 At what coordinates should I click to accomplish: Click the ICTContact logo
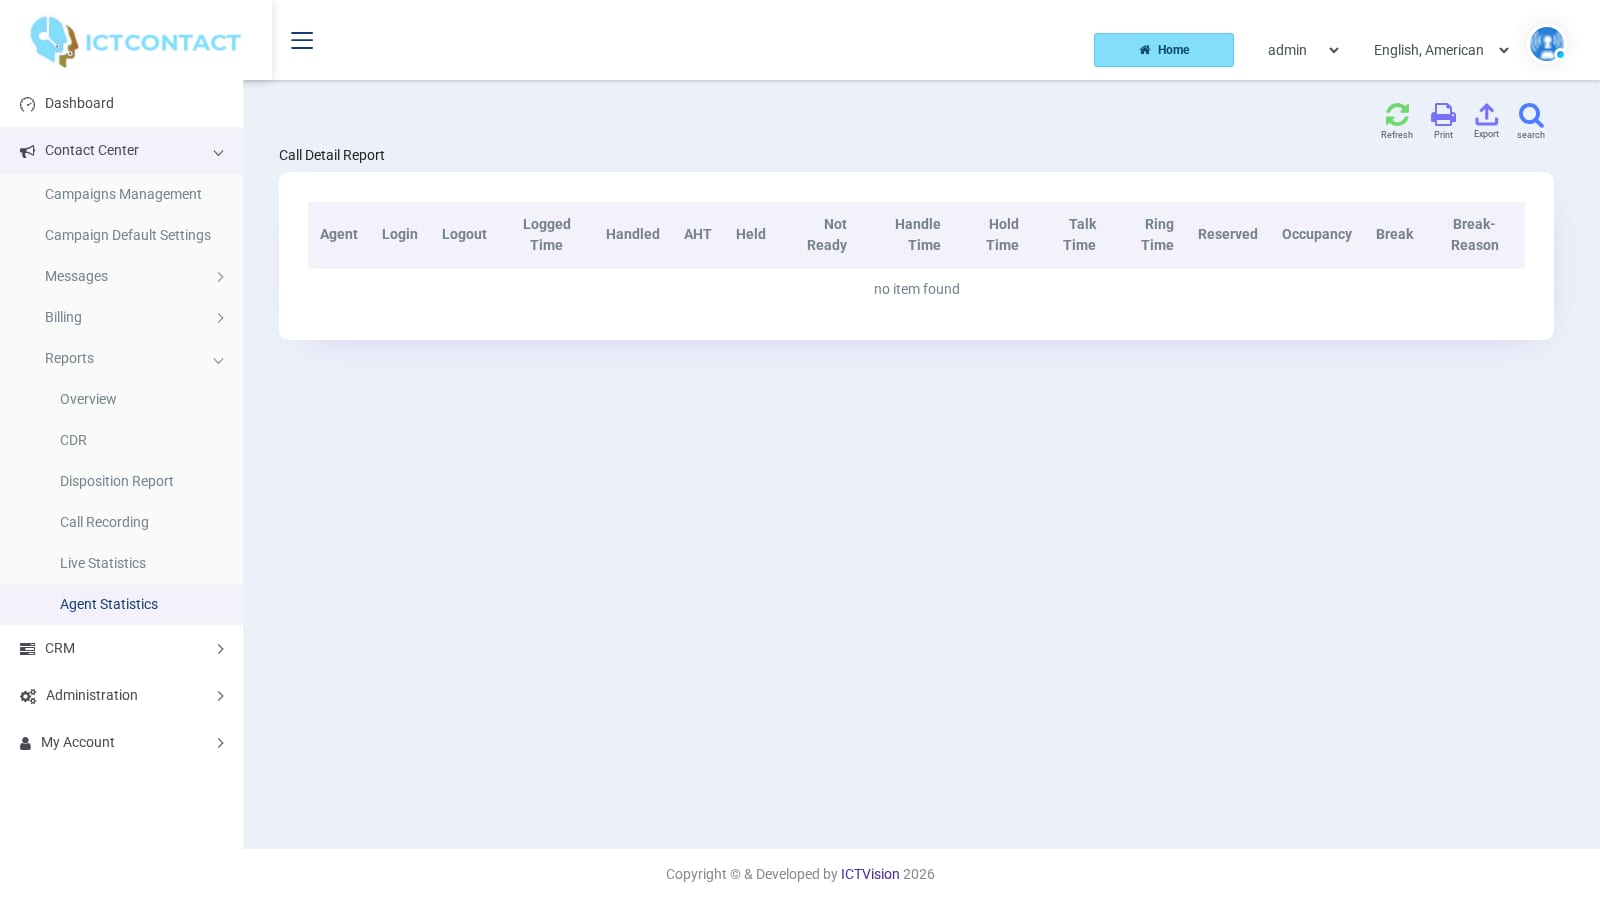[x=135, y=42]
